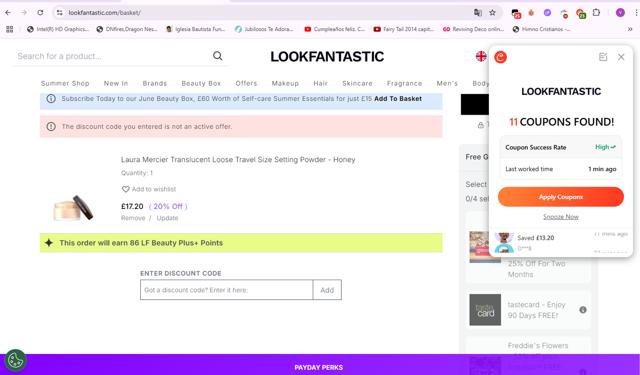This screenshot has width=640, height=375.
Task: Close the coupon popup
Action: pyautogui.click(x=621, y=57)
